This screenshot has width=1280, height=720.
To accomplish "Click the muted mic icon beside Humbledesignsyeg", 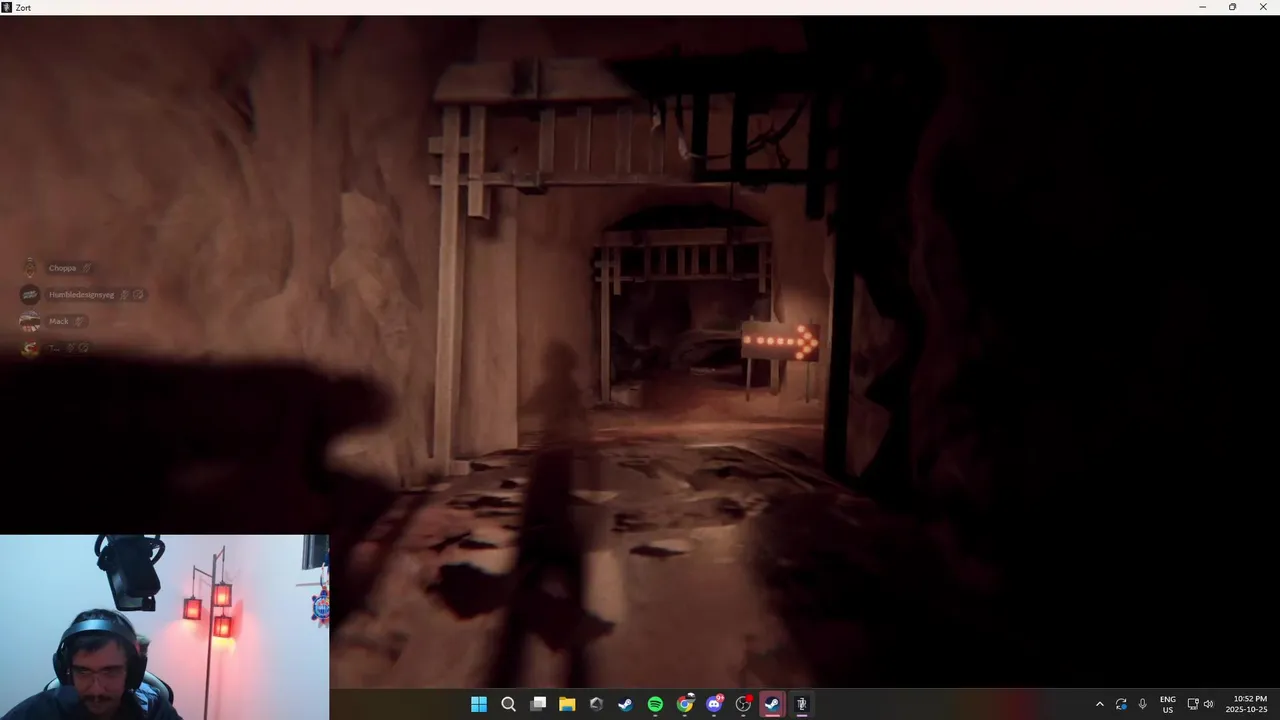I will (x=124, y=295).
